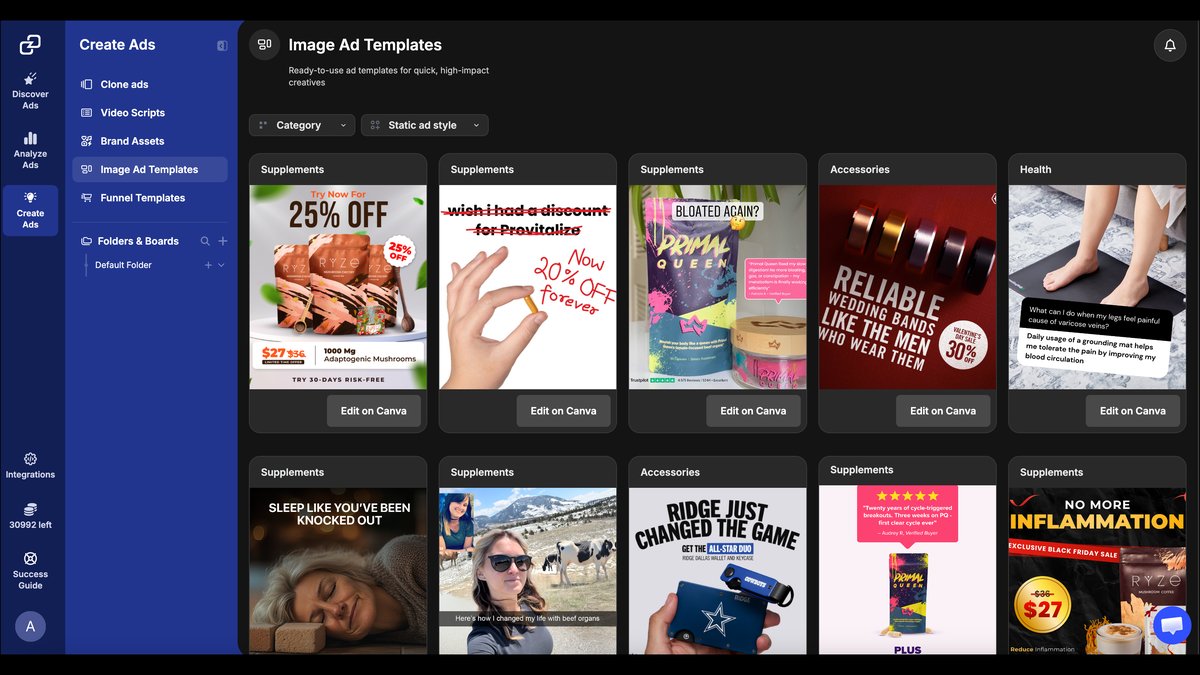This screenshot has width=1200, height=675.
Task: Click the Funnel Templates icon
Action: pyautogui.click(x=87, y=198)
